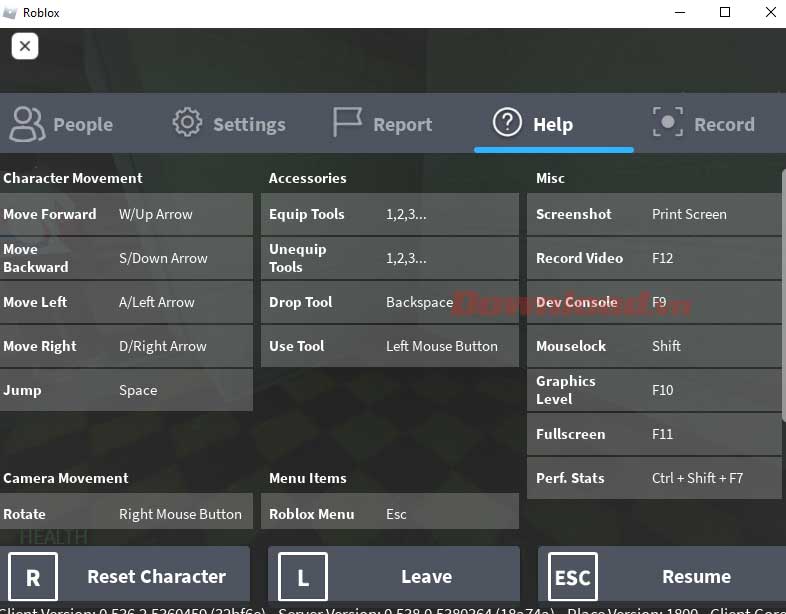Click the Print Screen key binding

click(x=689, y=214)
